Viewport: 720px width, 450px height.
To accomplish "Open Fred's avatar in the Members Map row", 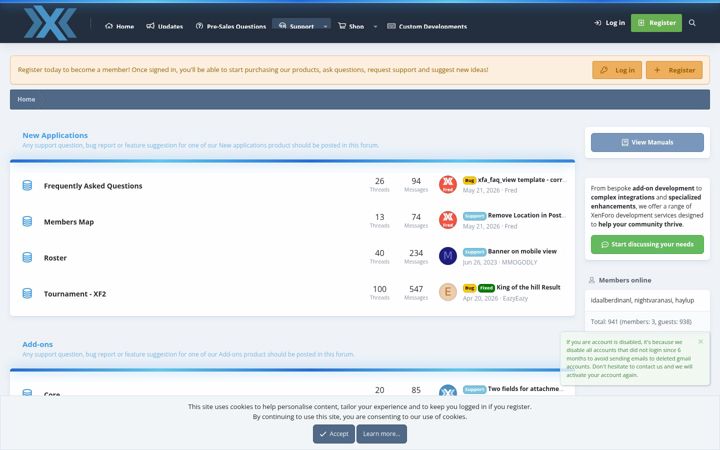I will 448,220.
